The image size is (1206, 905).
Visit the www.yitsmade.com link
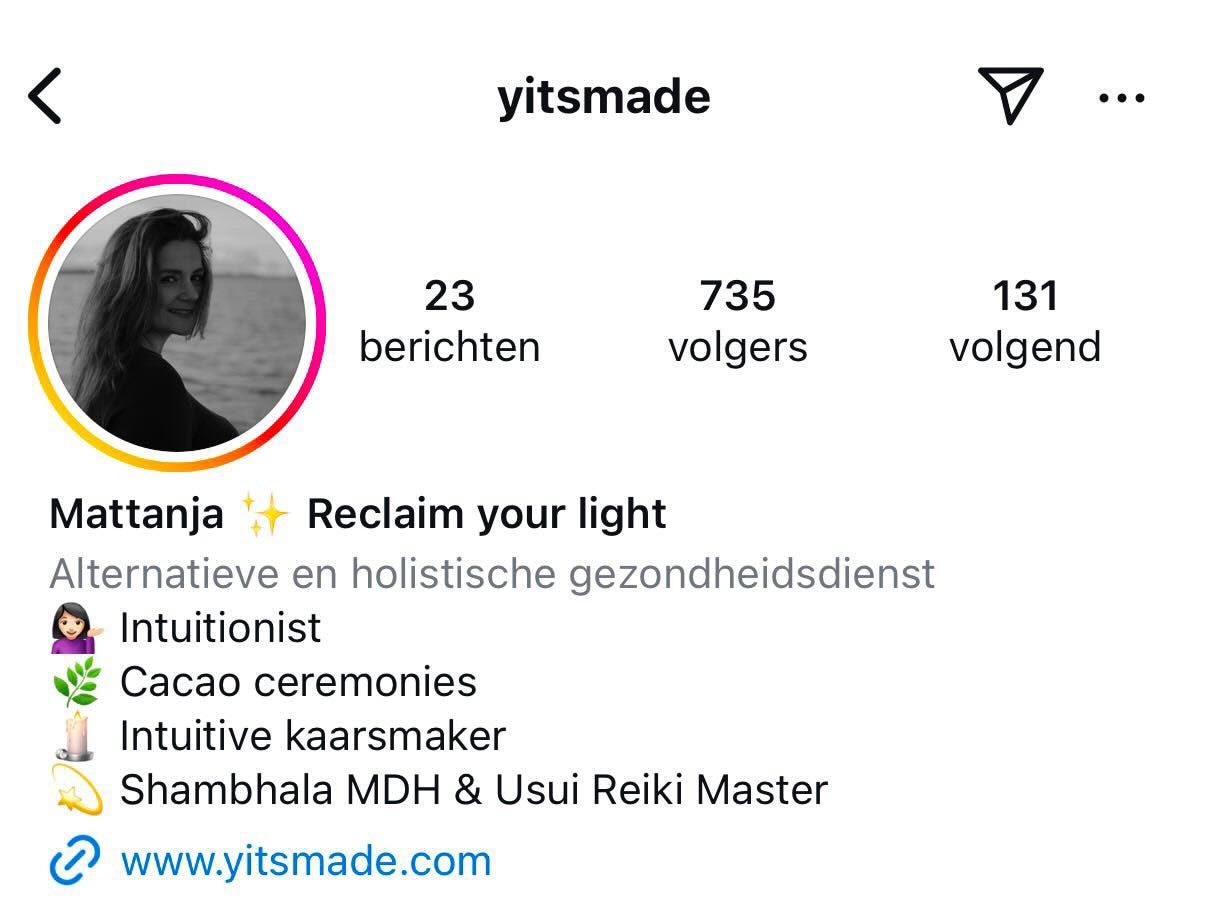[306, 860]
